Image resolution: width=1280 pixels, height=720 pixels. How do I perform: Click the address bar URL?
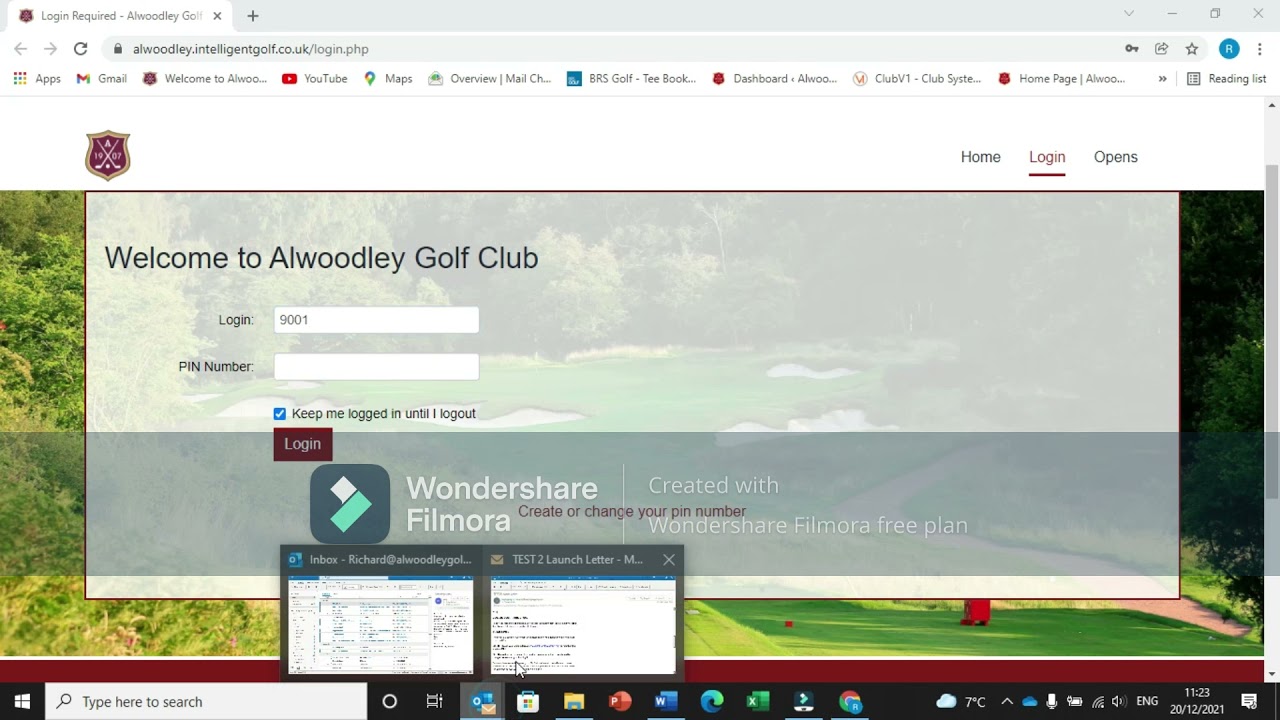point(251,49)
